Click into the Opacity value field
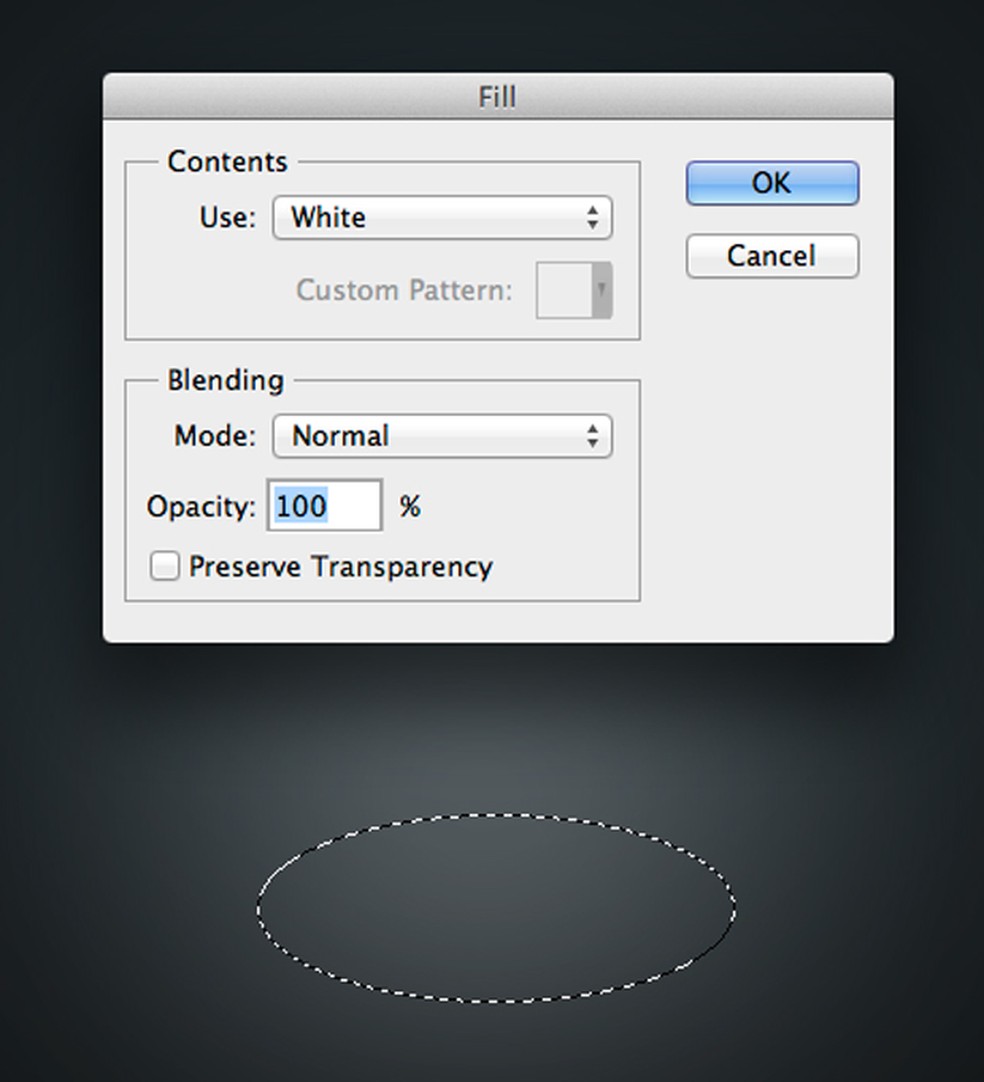Image resolution: width=984 pixels, height=1082 pixels. (x=324, y=506)
